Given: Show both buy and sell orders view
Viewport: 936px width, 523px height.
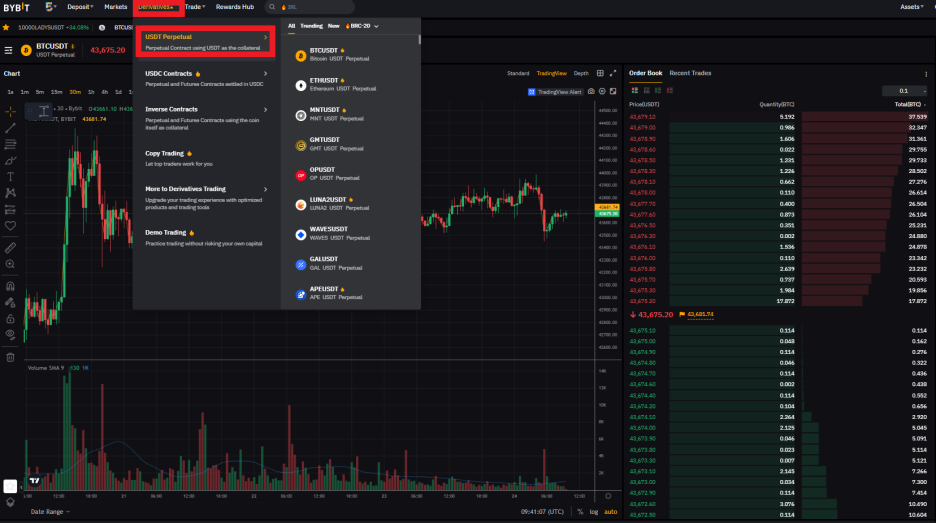Looking at the screenshot, I should [635, 90].
